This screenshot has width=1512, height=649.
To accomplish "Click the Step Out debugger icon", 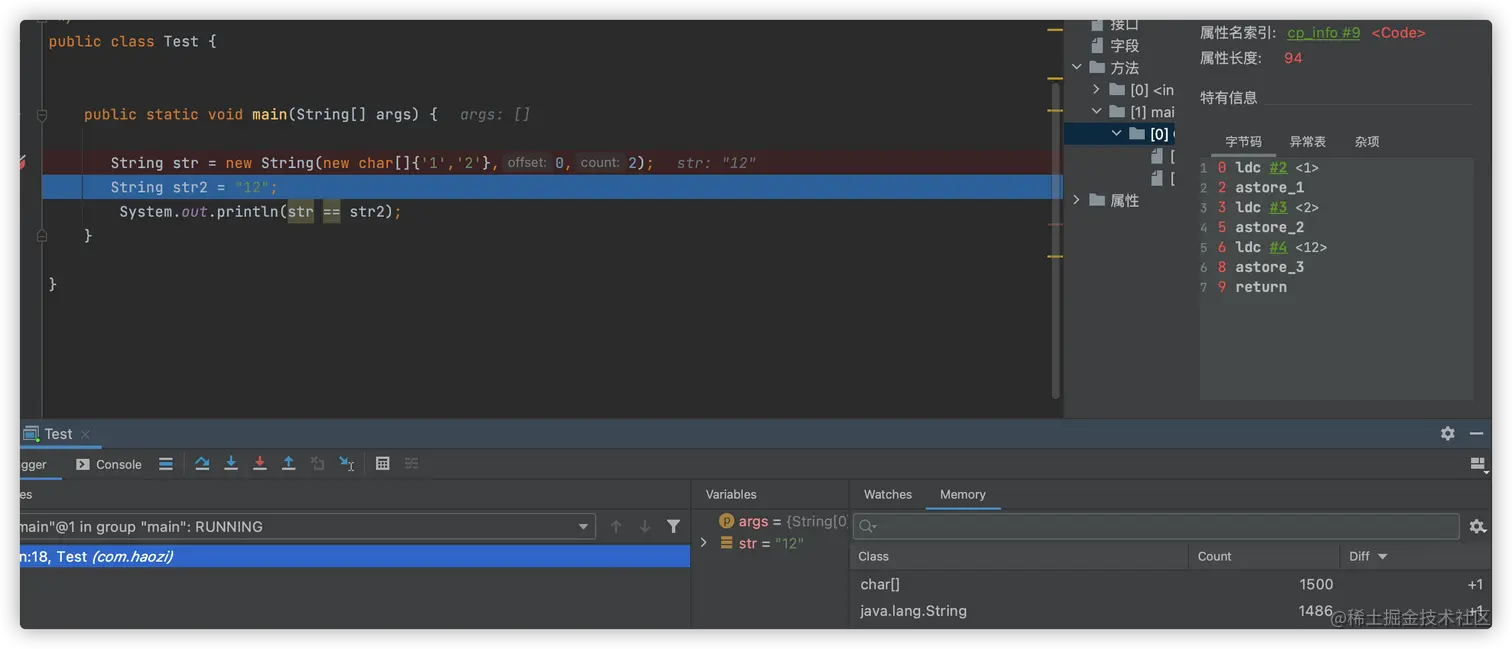I will point(289,464).
